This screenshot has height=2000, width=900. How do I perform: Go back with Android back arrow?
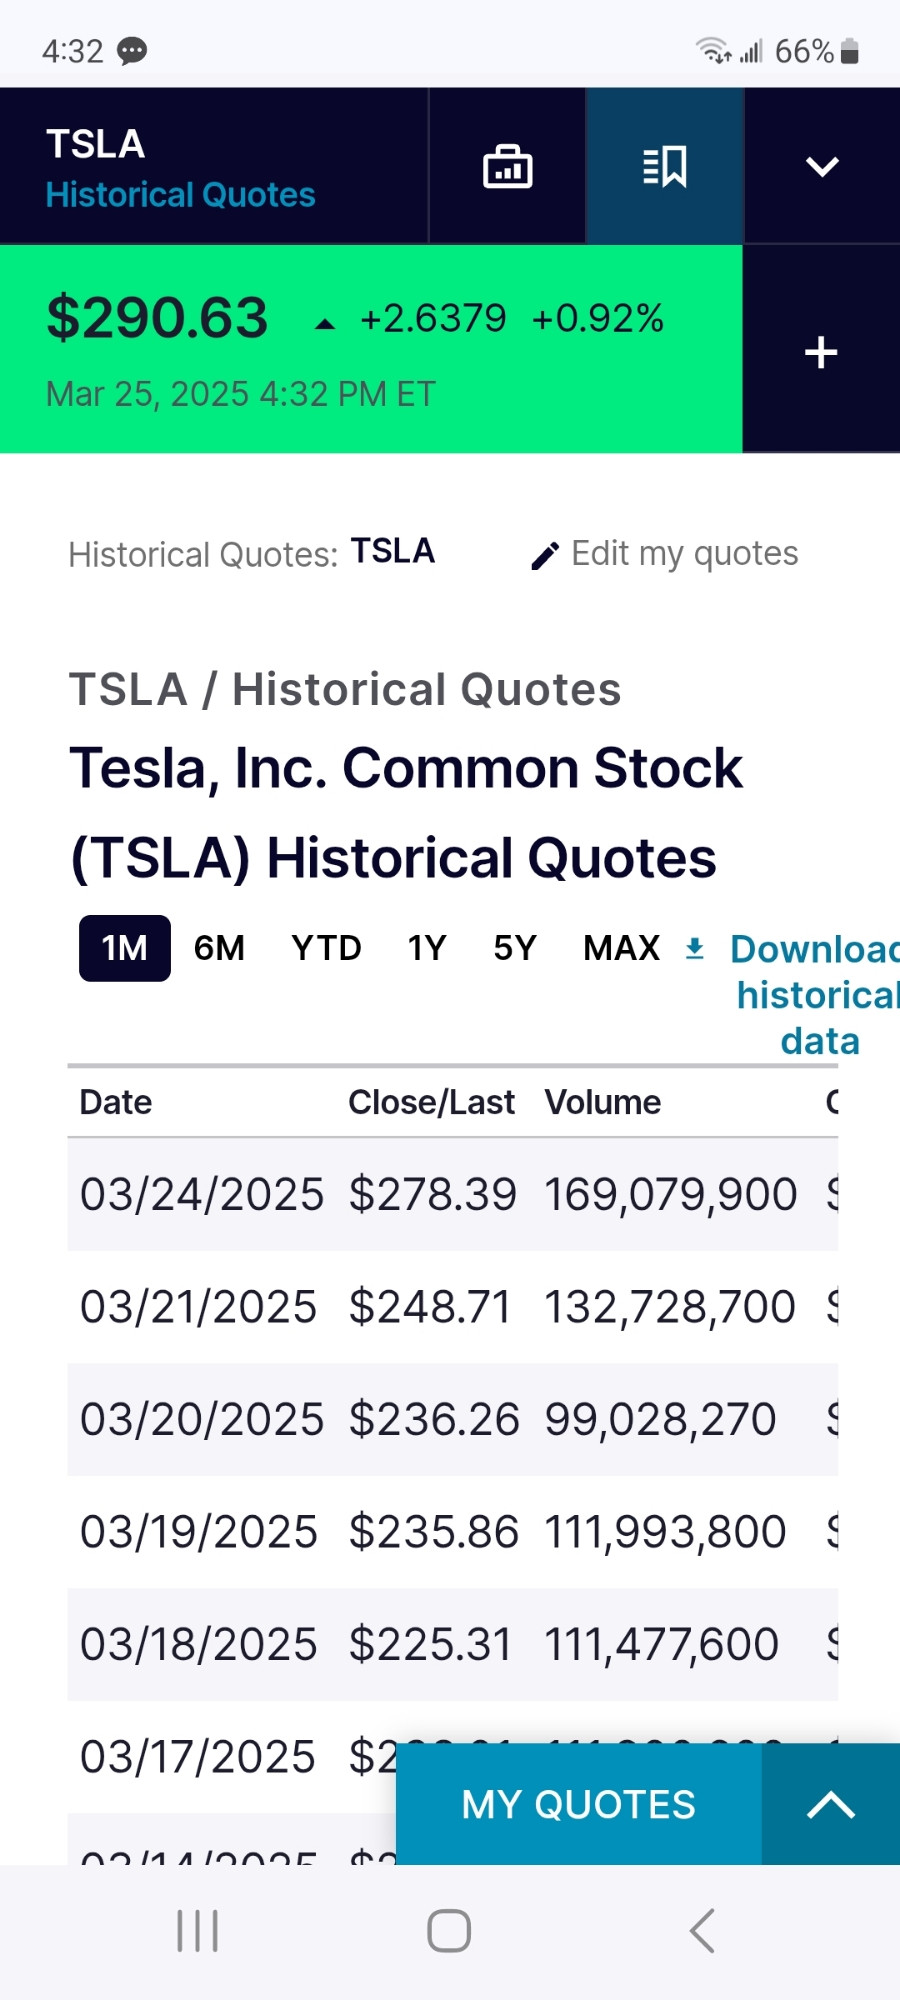(702, 1930)
